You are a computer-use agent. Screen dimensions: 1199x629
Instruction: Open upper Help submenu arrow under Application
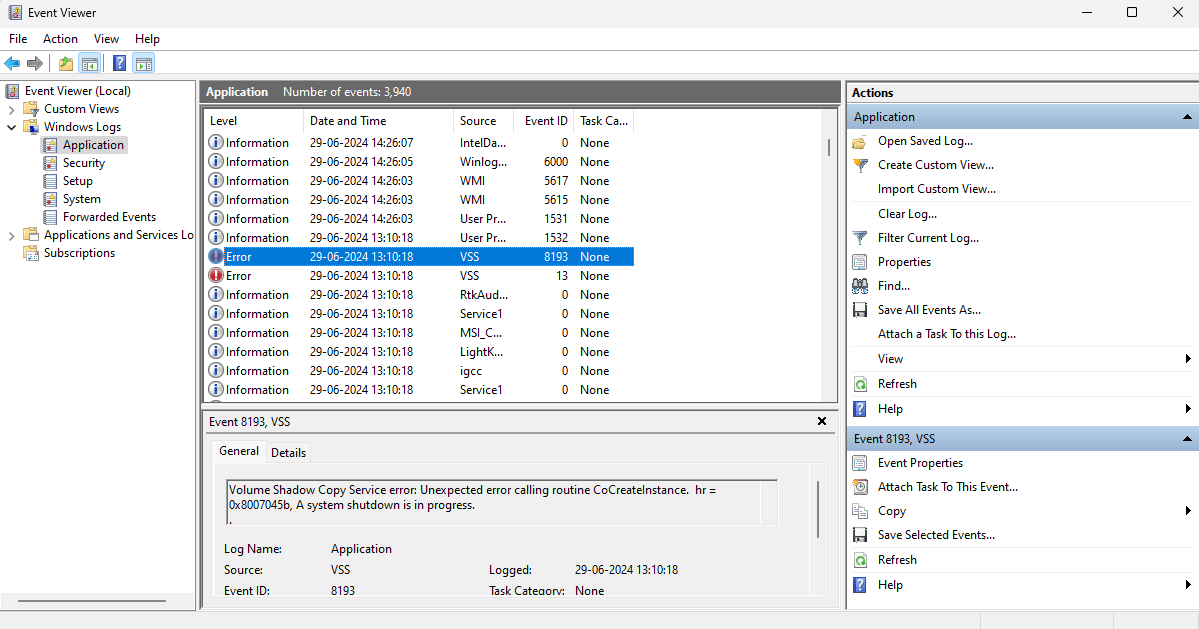click(1188, 409)
